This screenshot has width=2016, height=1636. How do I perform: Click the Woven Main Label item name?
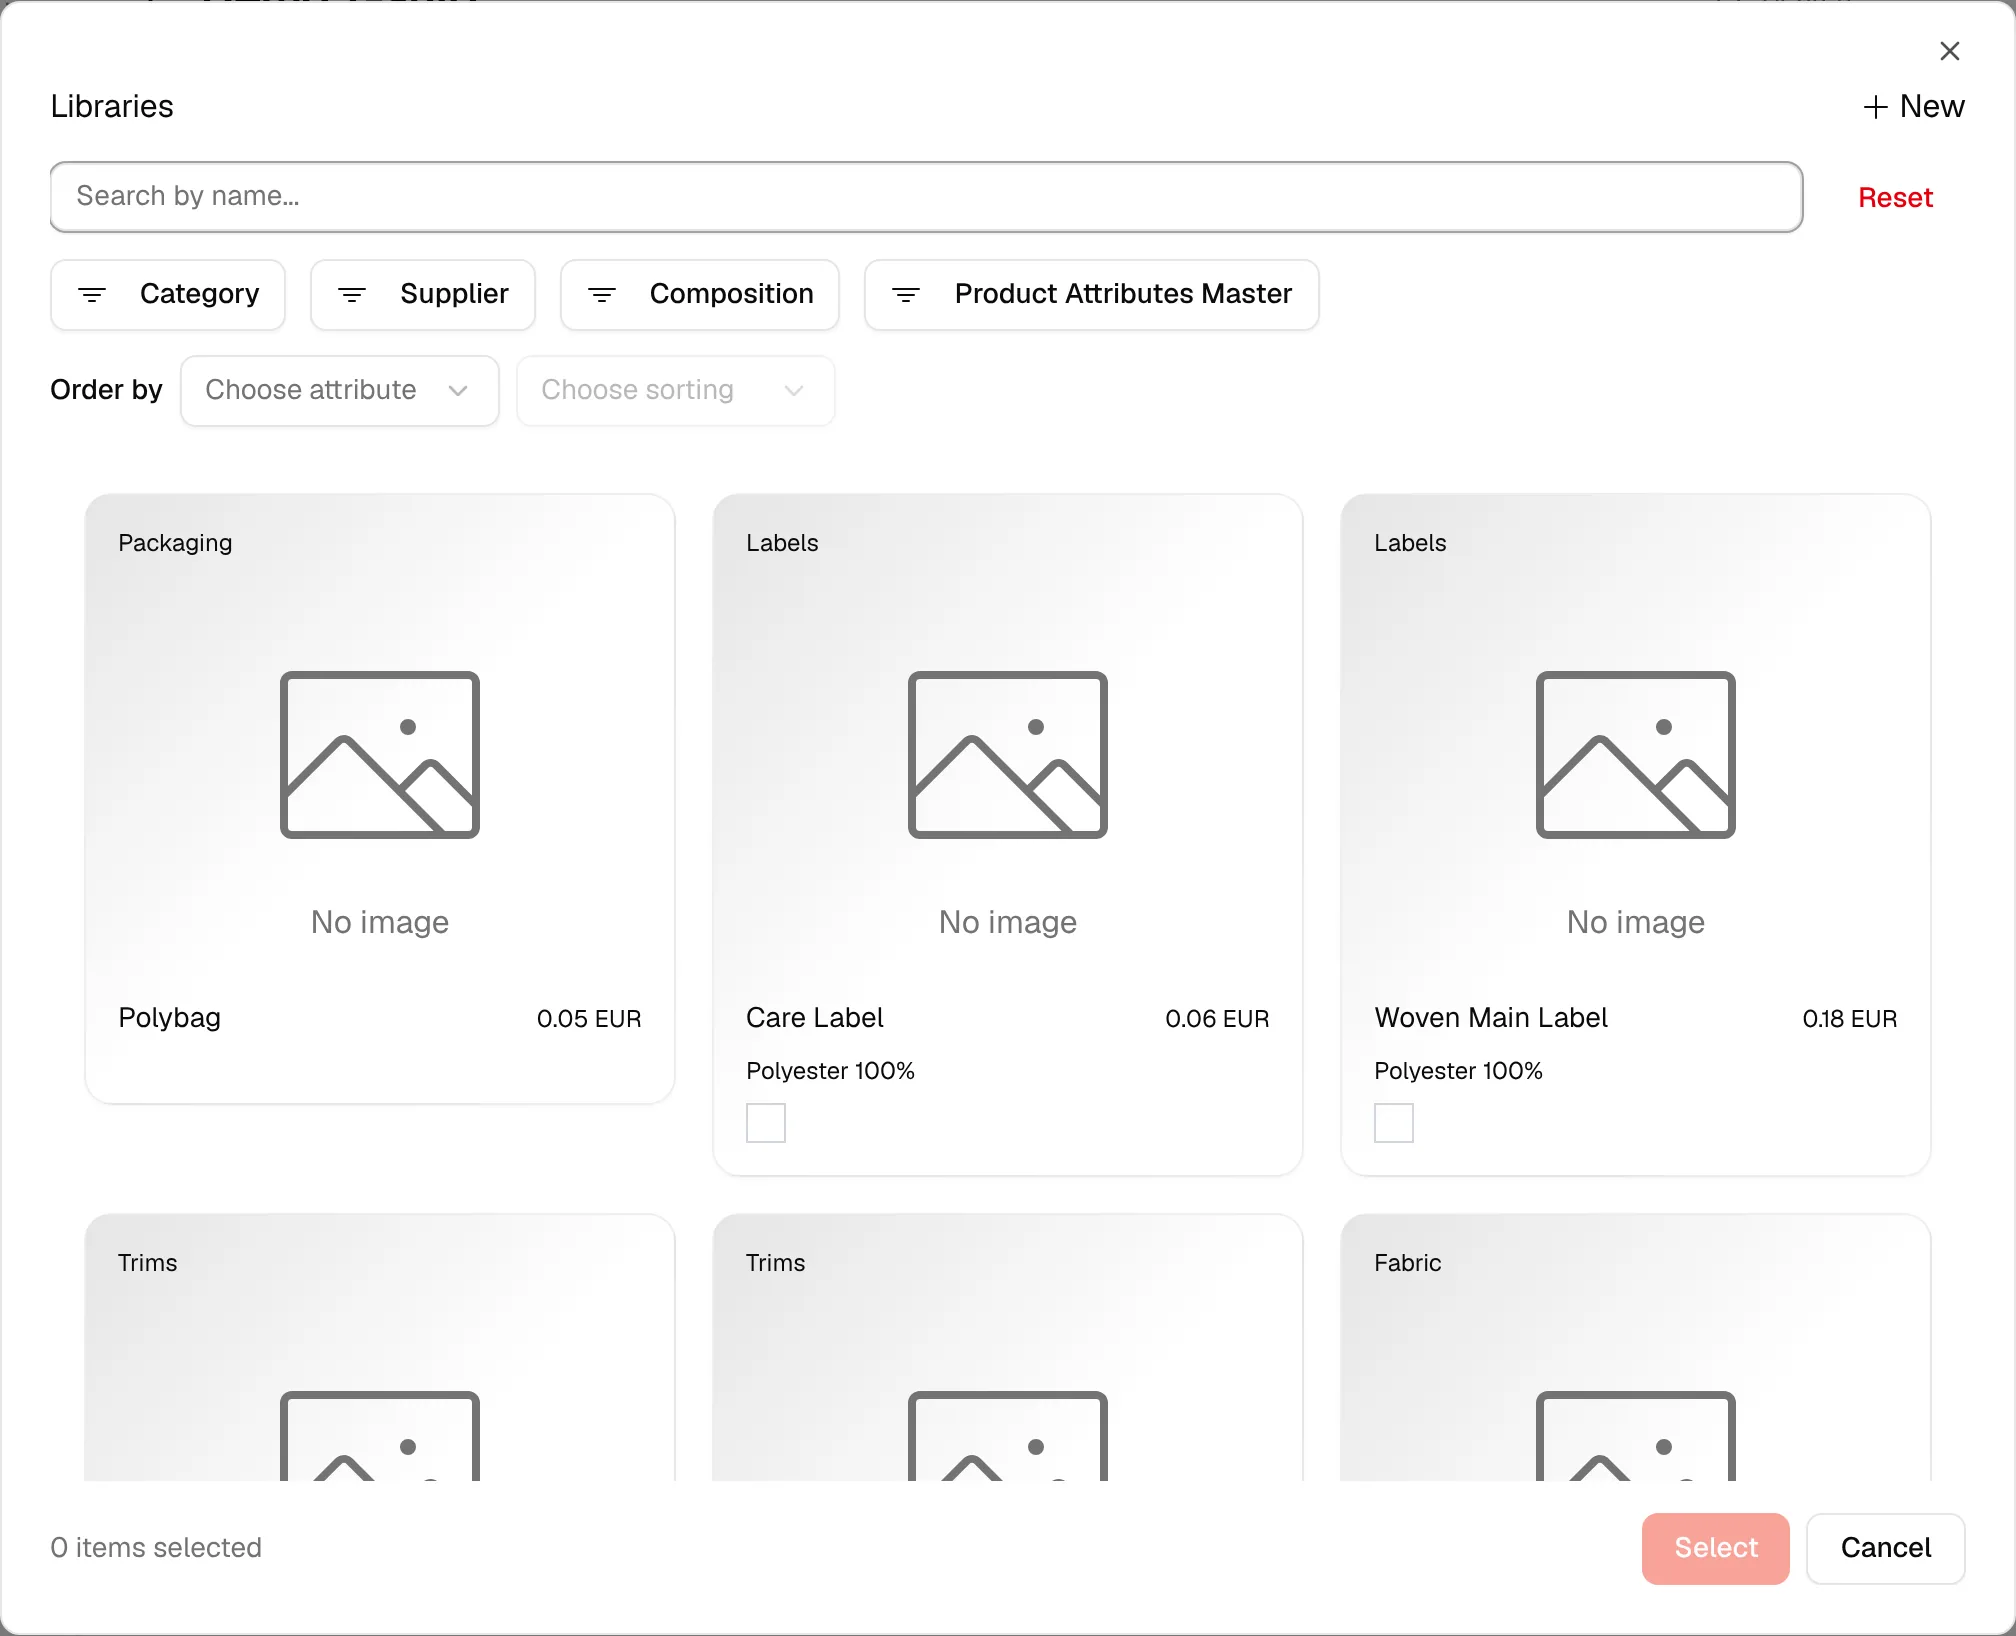tap(1491, 1018)
